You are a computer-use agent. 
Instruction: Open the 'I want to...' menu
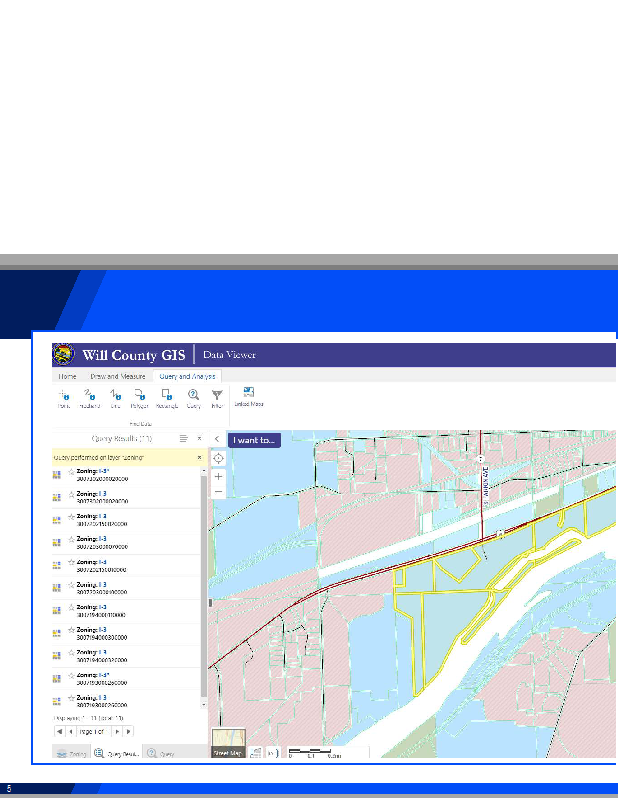(254, 439)
